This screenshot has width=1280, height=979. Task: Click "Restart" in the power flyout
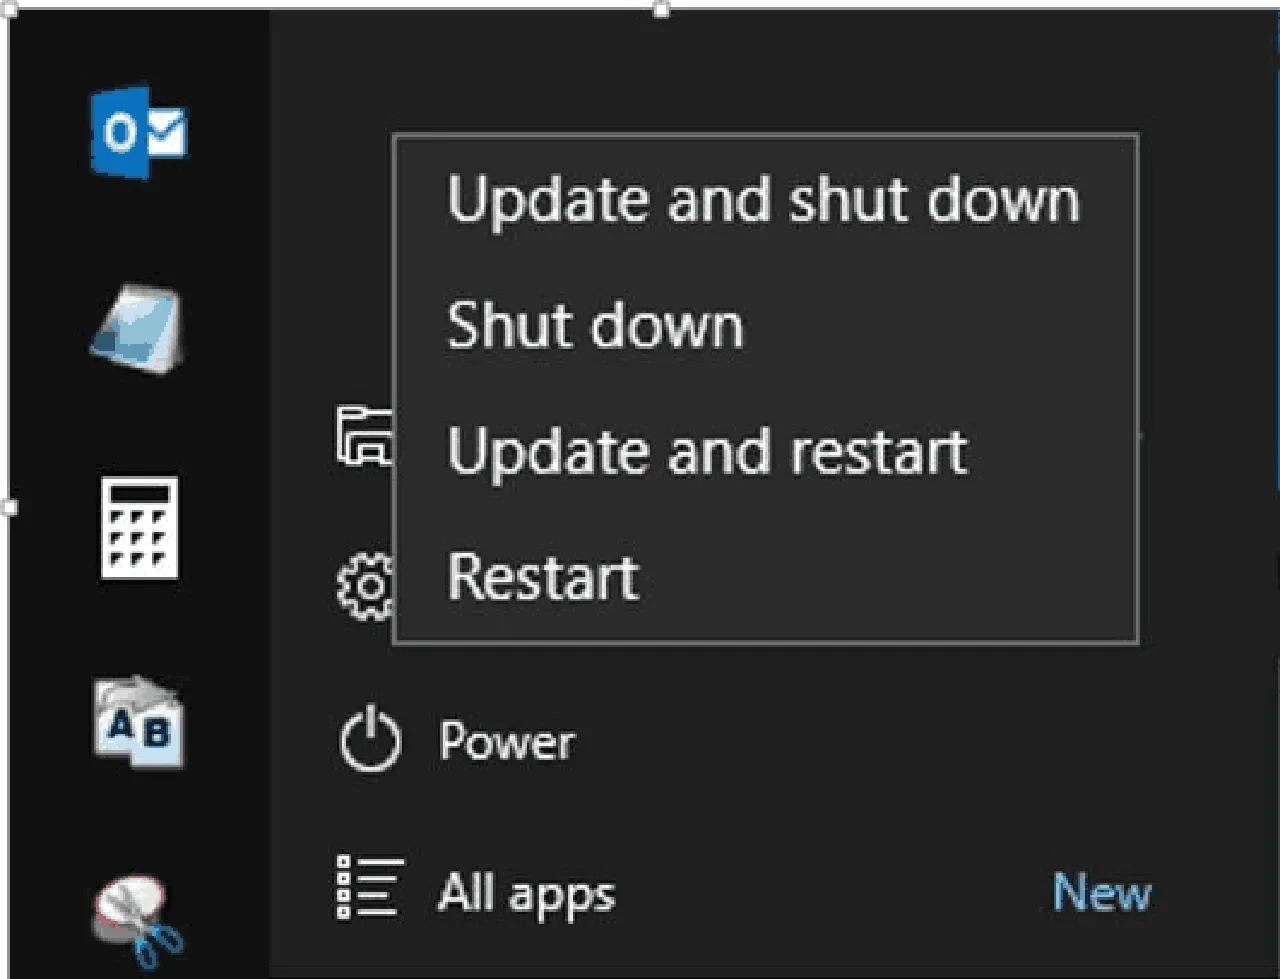point(543,577)
